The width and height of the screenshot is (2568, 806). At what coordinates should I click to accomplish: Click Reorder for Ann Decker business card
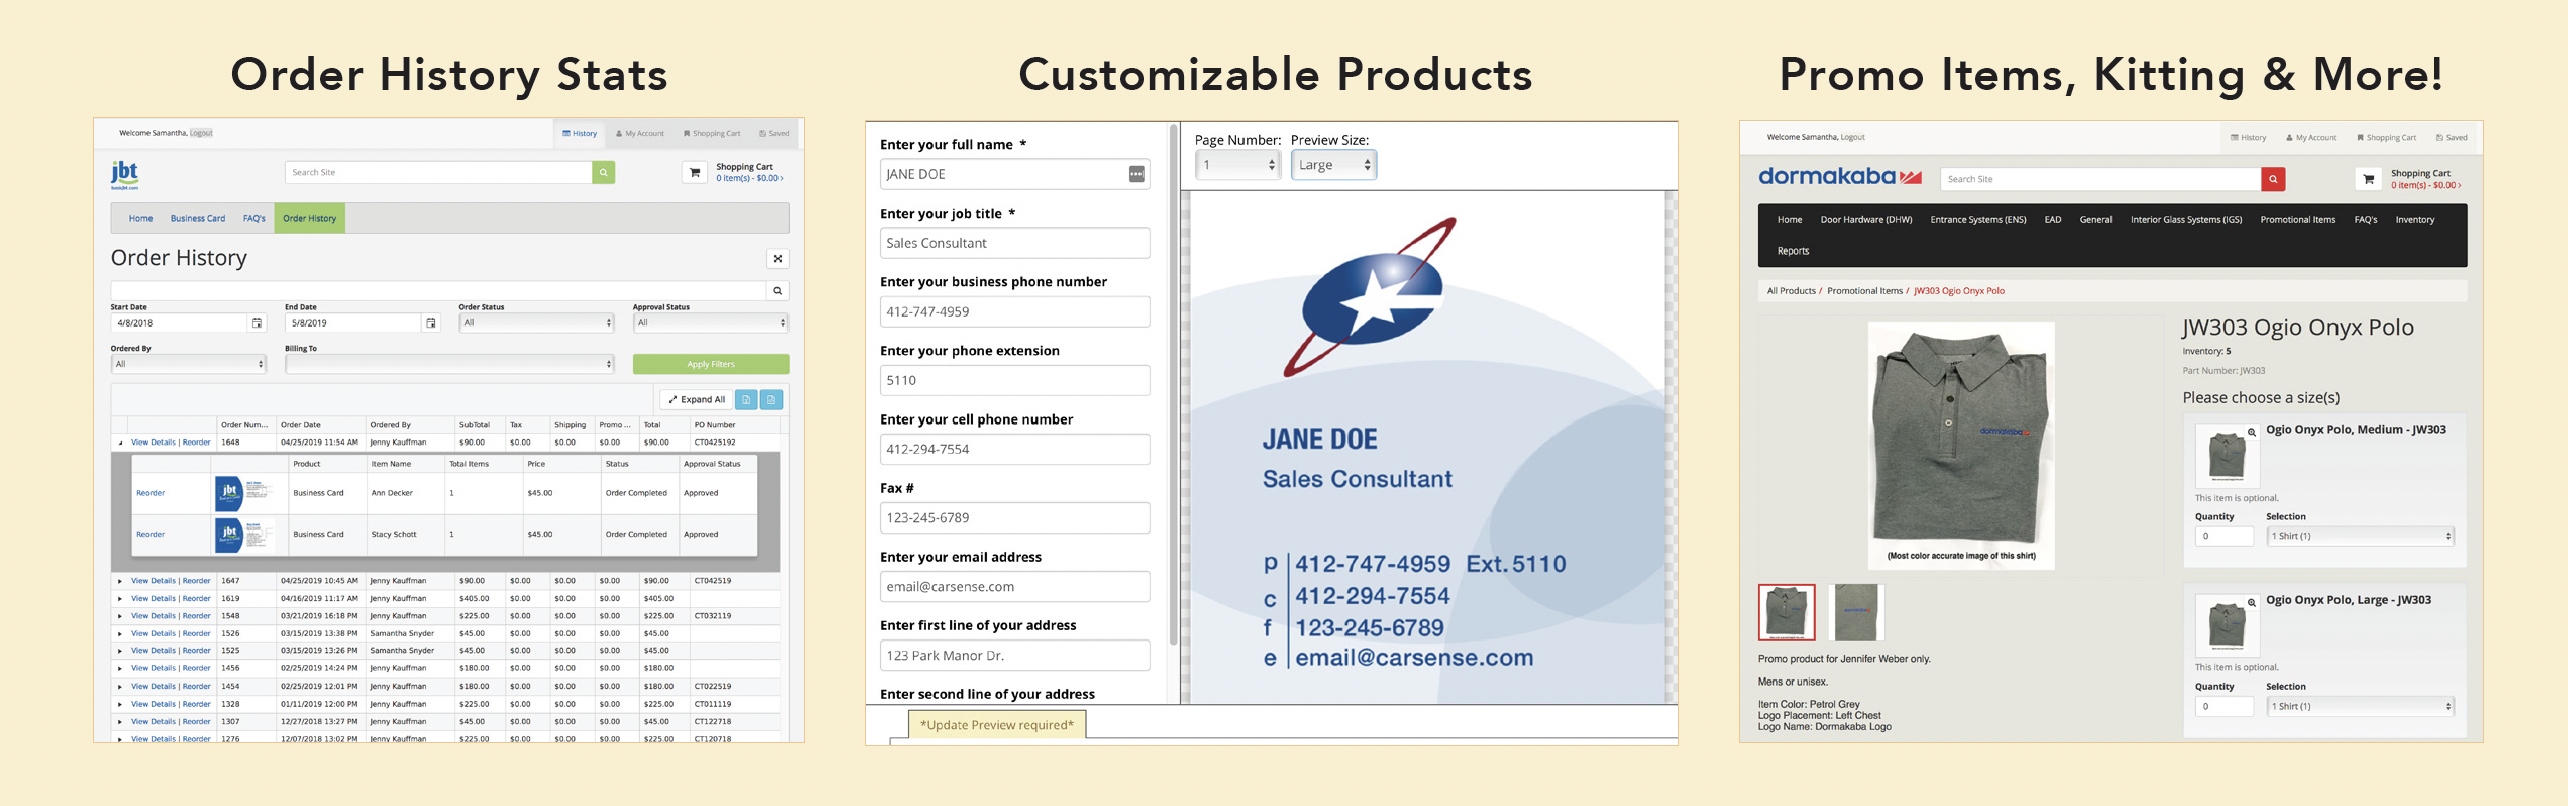coord(151,493)
